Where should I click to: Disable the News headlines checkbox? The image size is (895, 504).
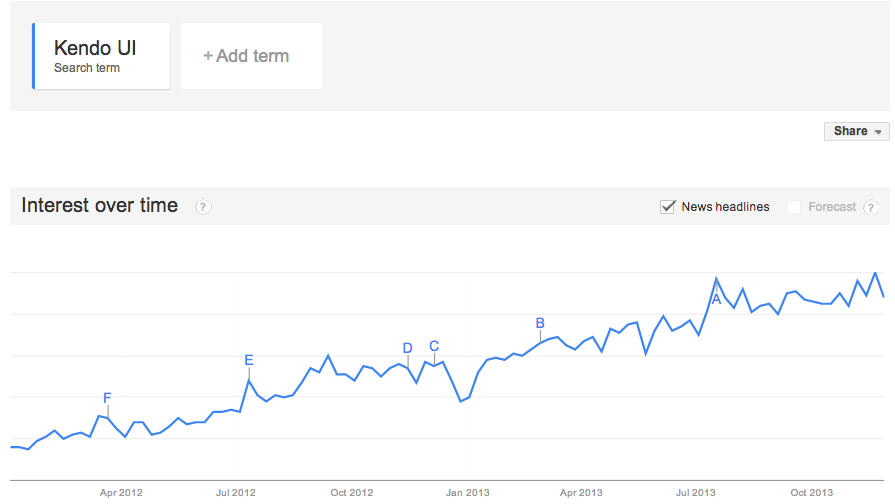668,207
